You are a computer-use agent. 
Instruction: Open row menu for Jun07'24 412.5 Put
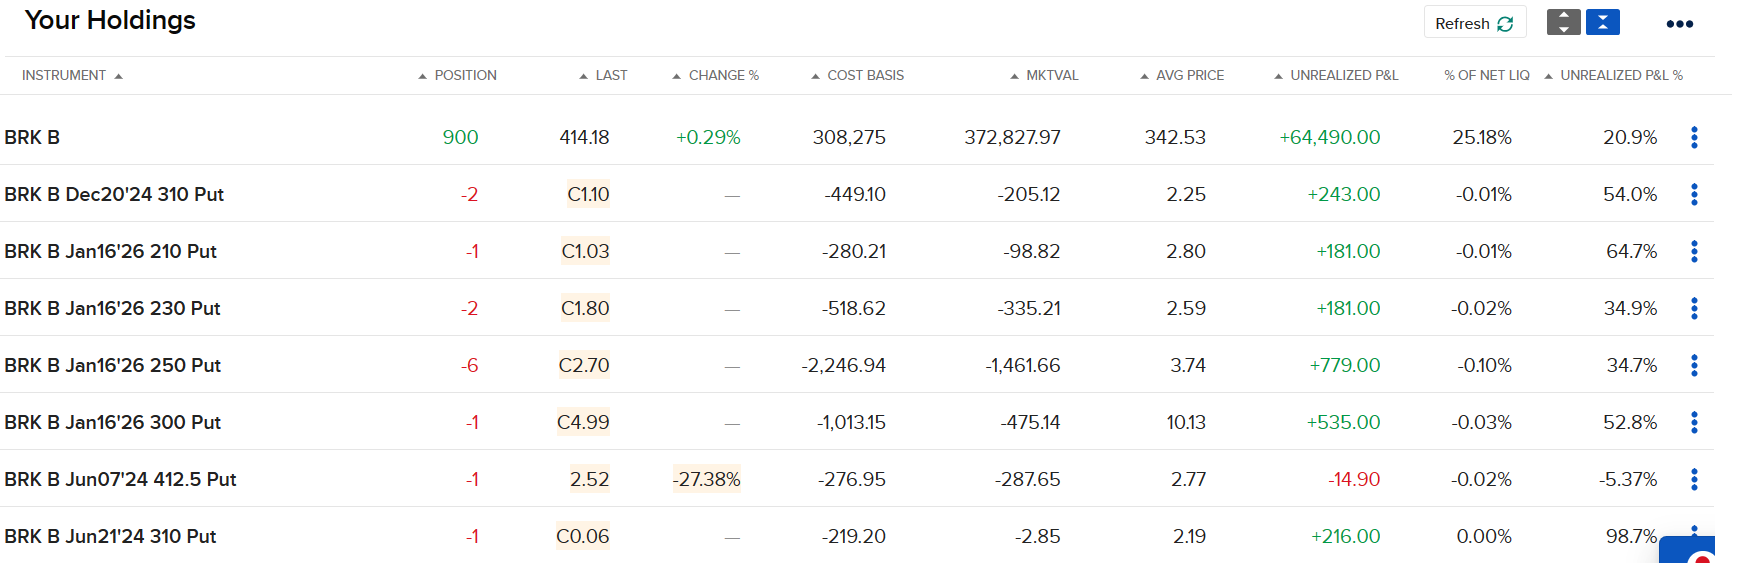(1694, 479)
